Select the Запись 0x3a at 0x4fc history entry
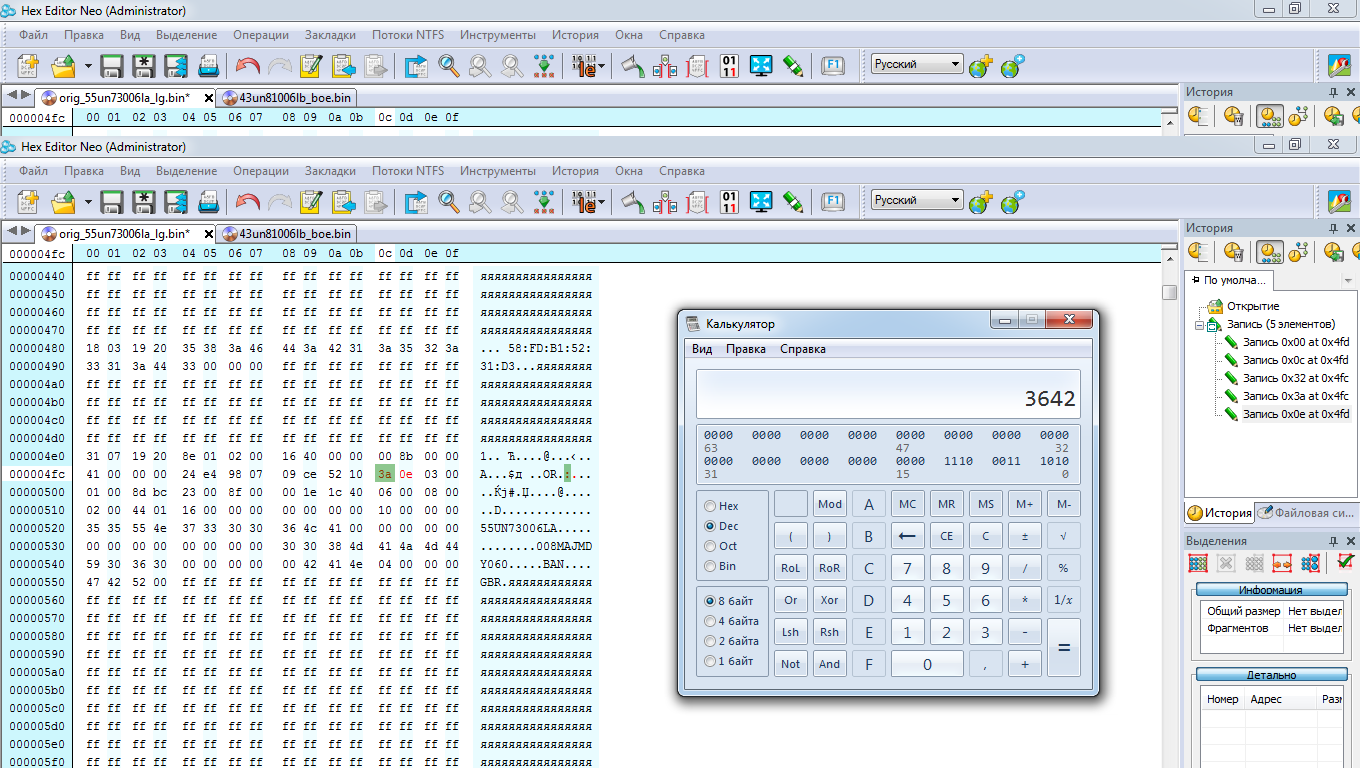Screen dimensions: 1360x768 [x=1295, y=396]
